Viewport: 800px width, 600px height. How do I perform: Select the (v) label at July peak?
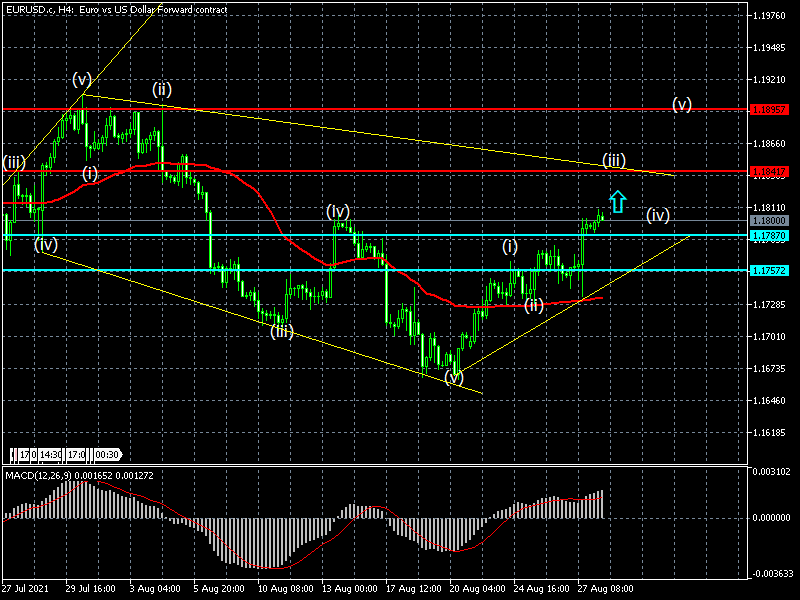(82, 79)
